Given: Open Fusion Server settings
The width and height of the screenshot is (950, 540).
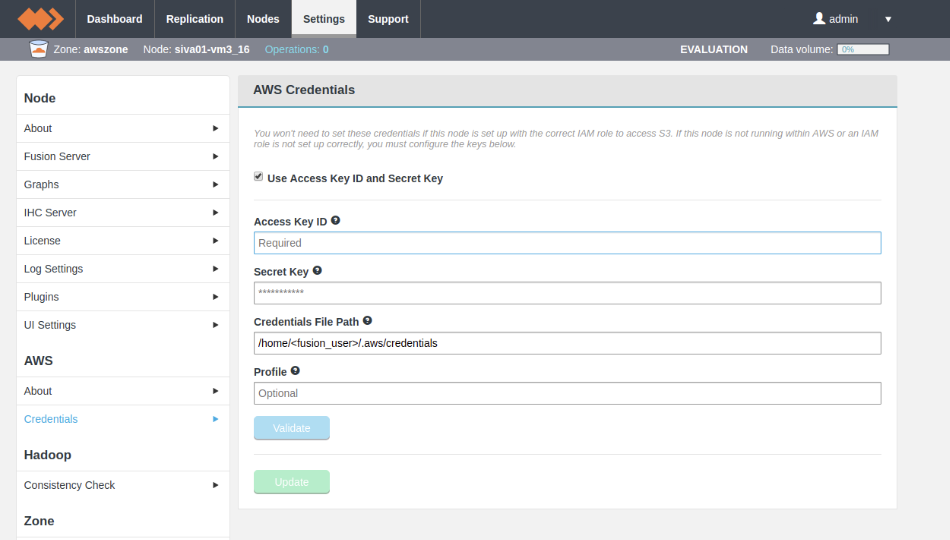Looking at the screenshot, I should click(123, 156).
